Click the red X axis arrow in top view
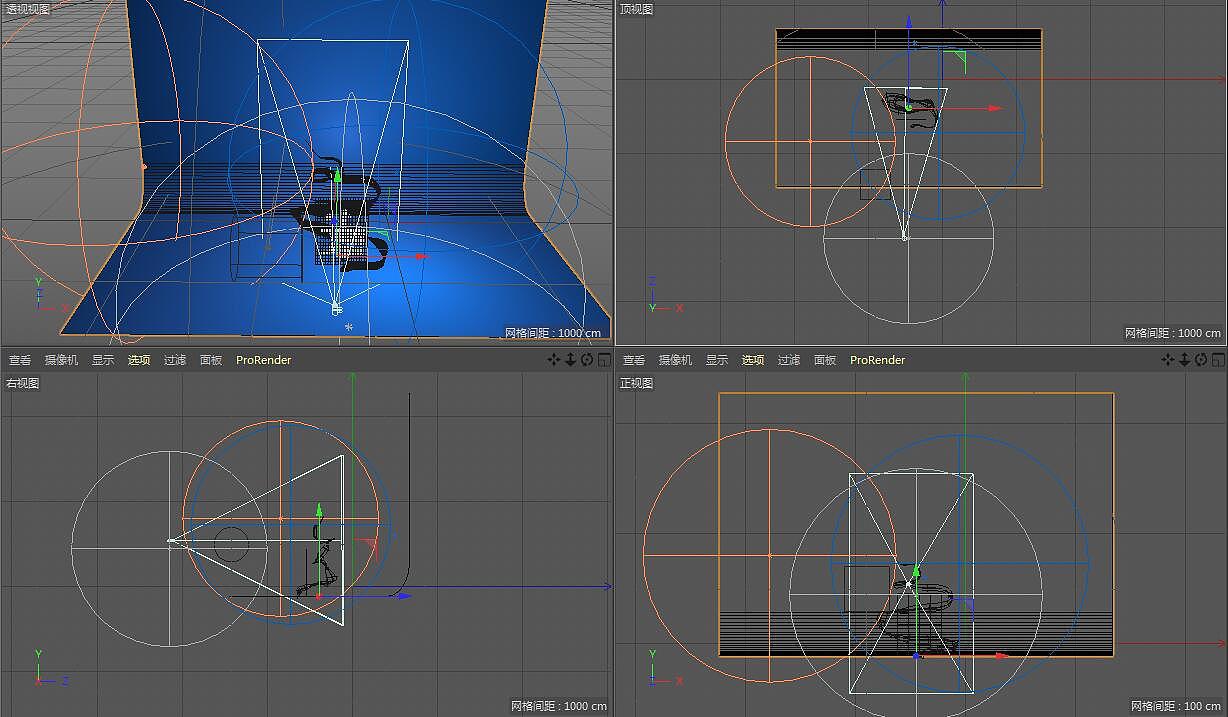Screen dimensions: 1228x717 (995, 108)
